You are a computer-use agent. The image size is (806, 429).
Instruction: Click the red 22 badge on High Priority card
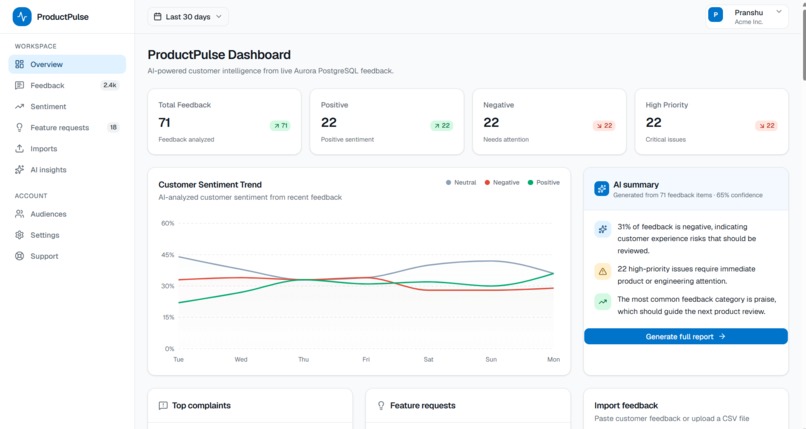[766, 125]
